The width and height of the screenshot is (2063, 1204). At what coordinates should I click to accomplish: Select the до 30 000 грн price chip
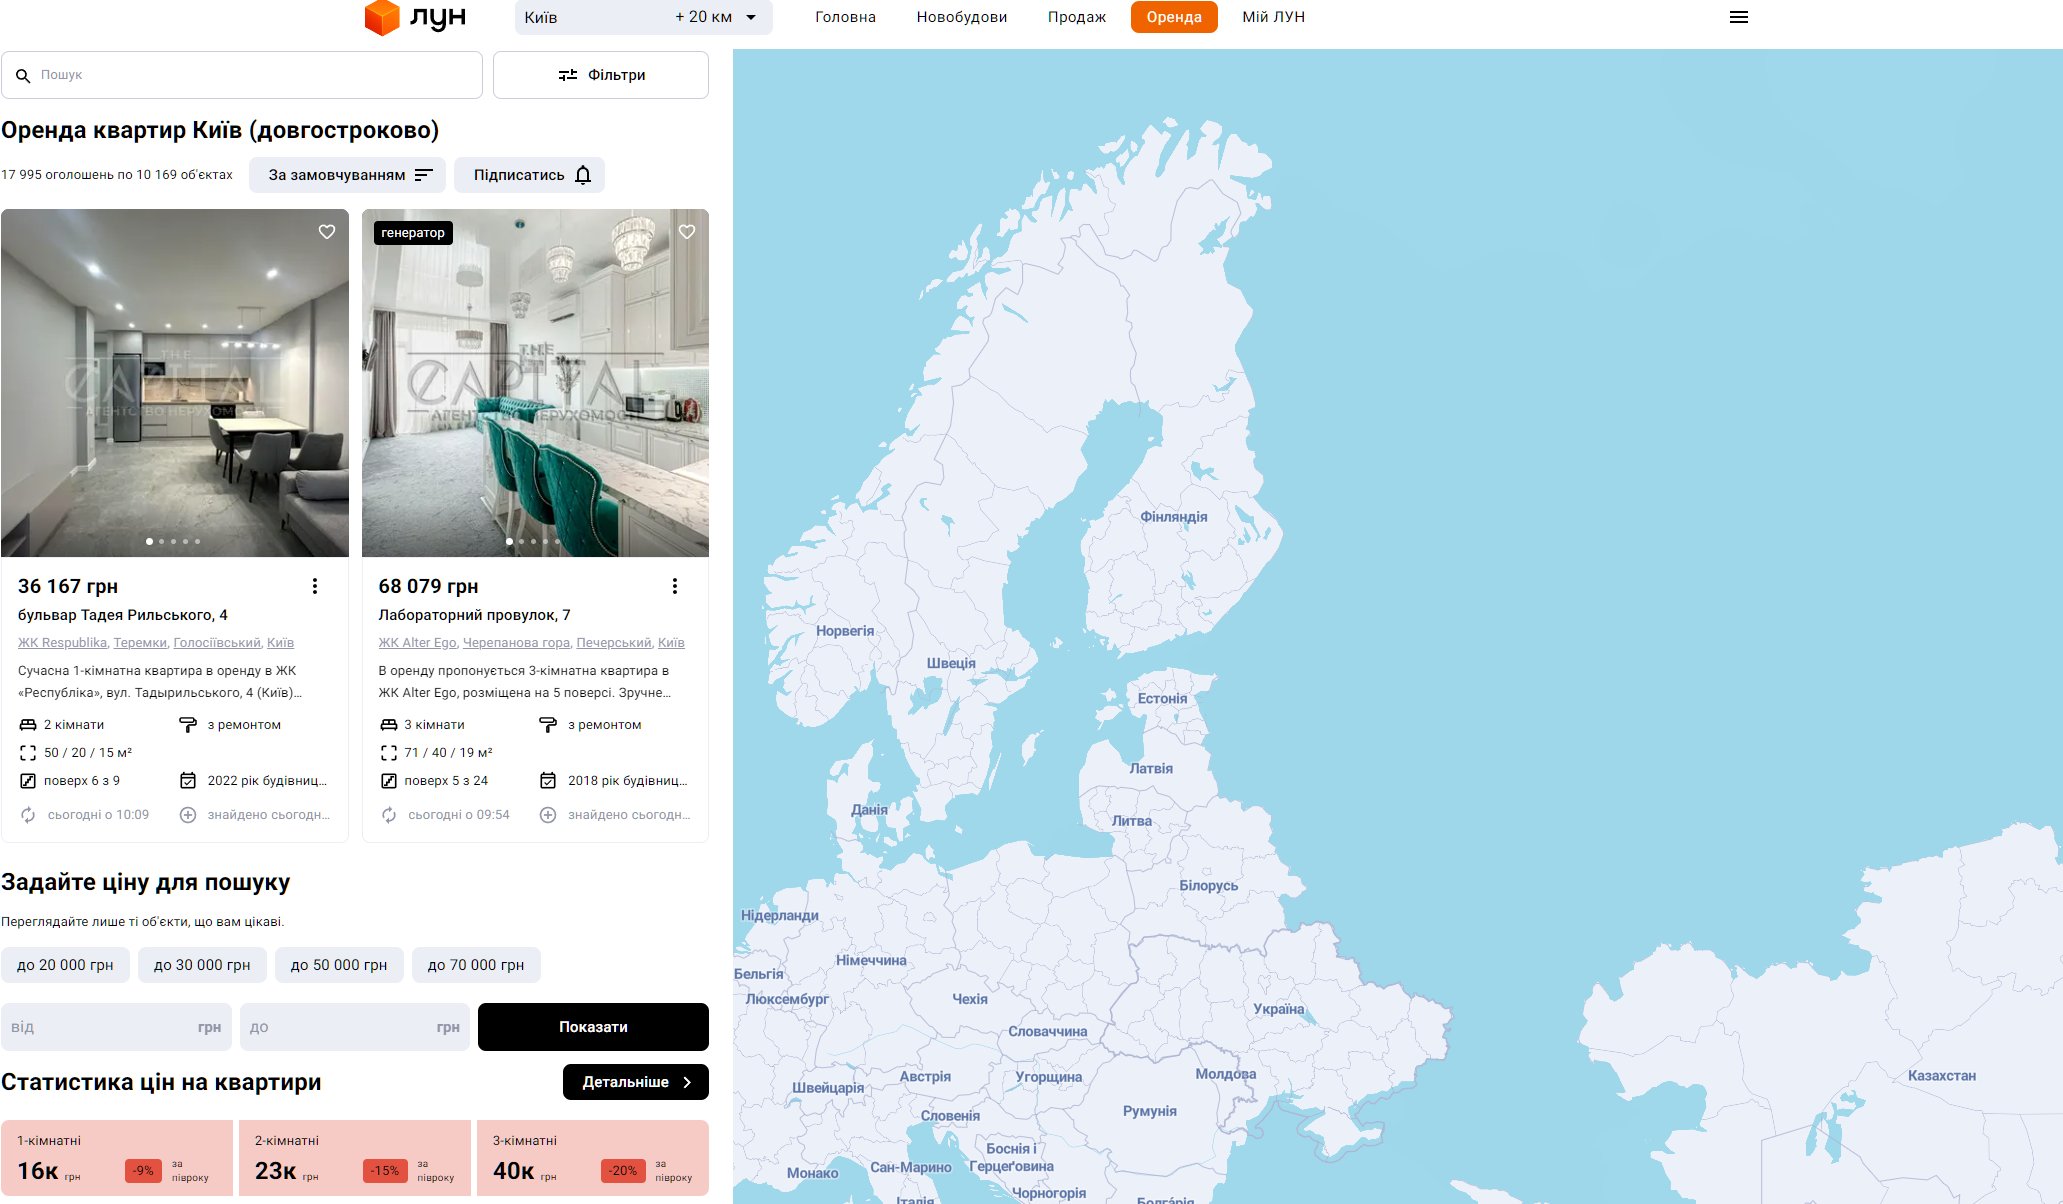point(202,965)
